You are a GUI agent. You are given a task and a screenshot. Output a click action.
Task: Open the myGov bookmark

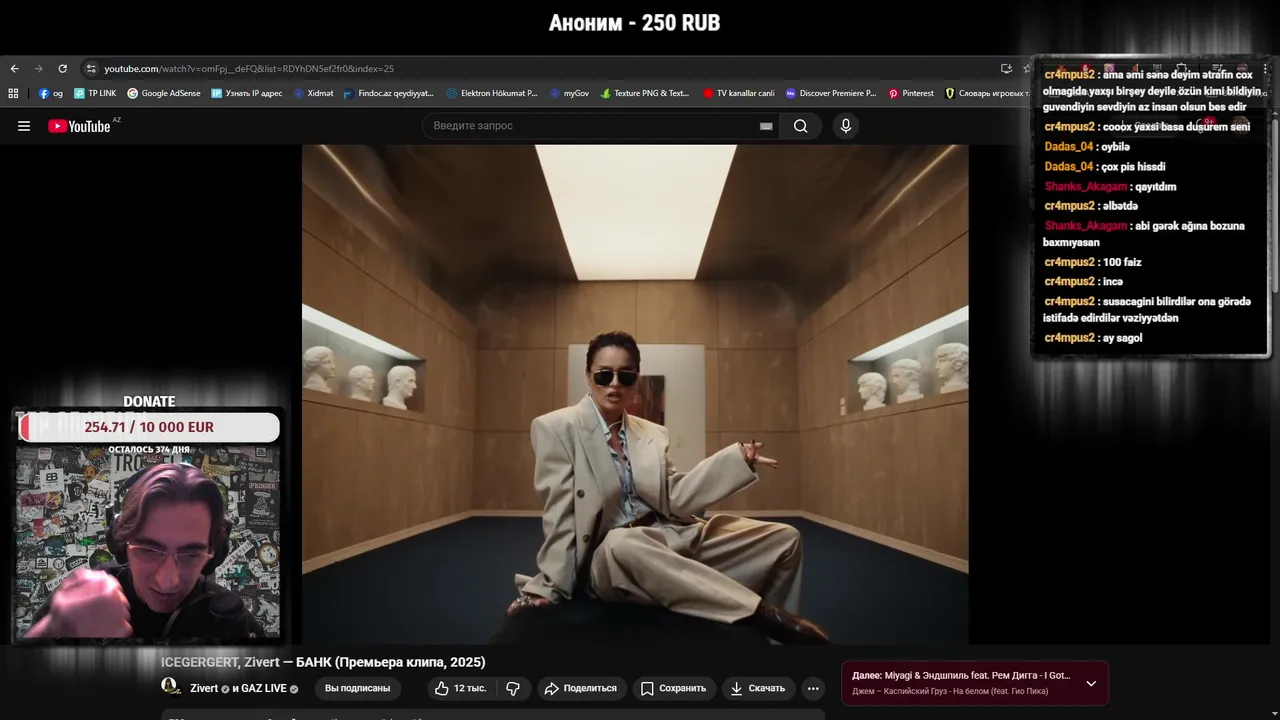click(569, 93)
